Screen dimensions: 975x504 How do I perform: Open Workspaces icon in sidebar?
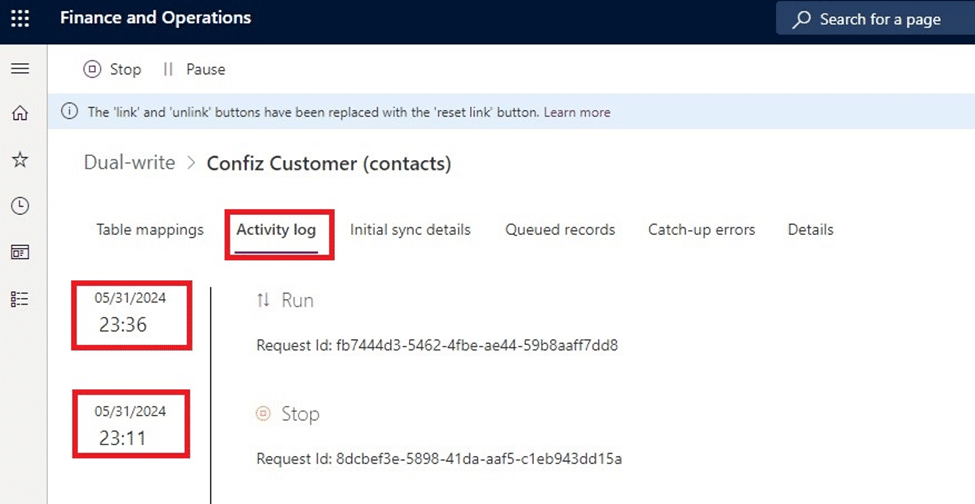(x=20, y=252)
